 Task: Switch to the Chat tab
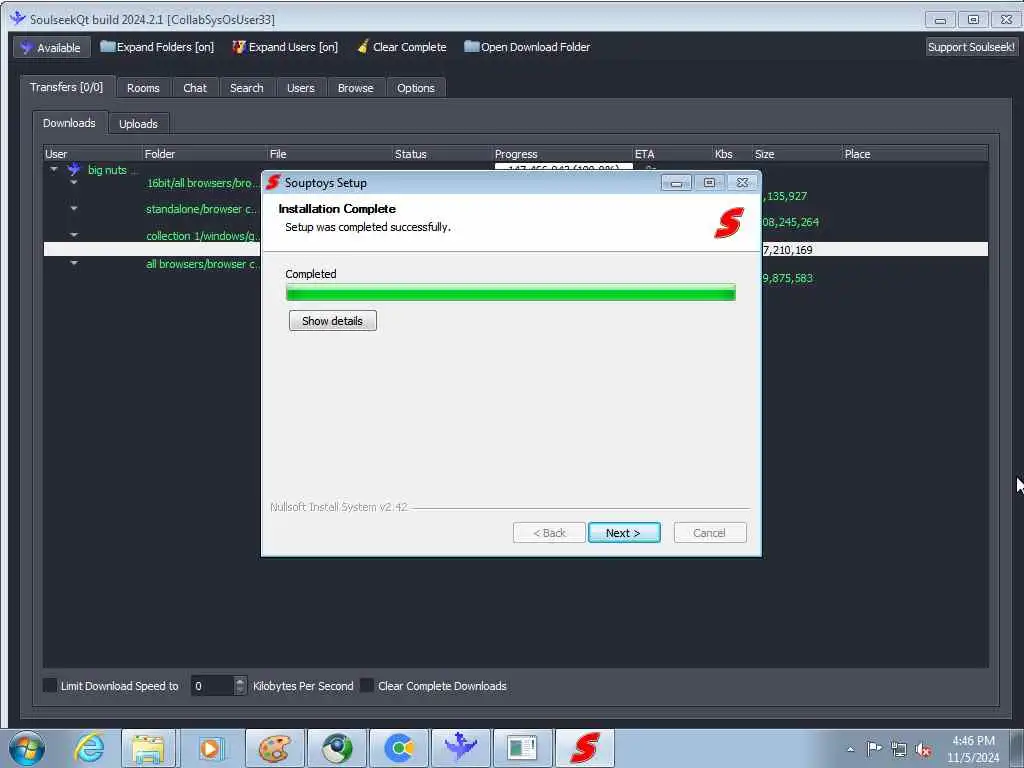tap(195, 88)
